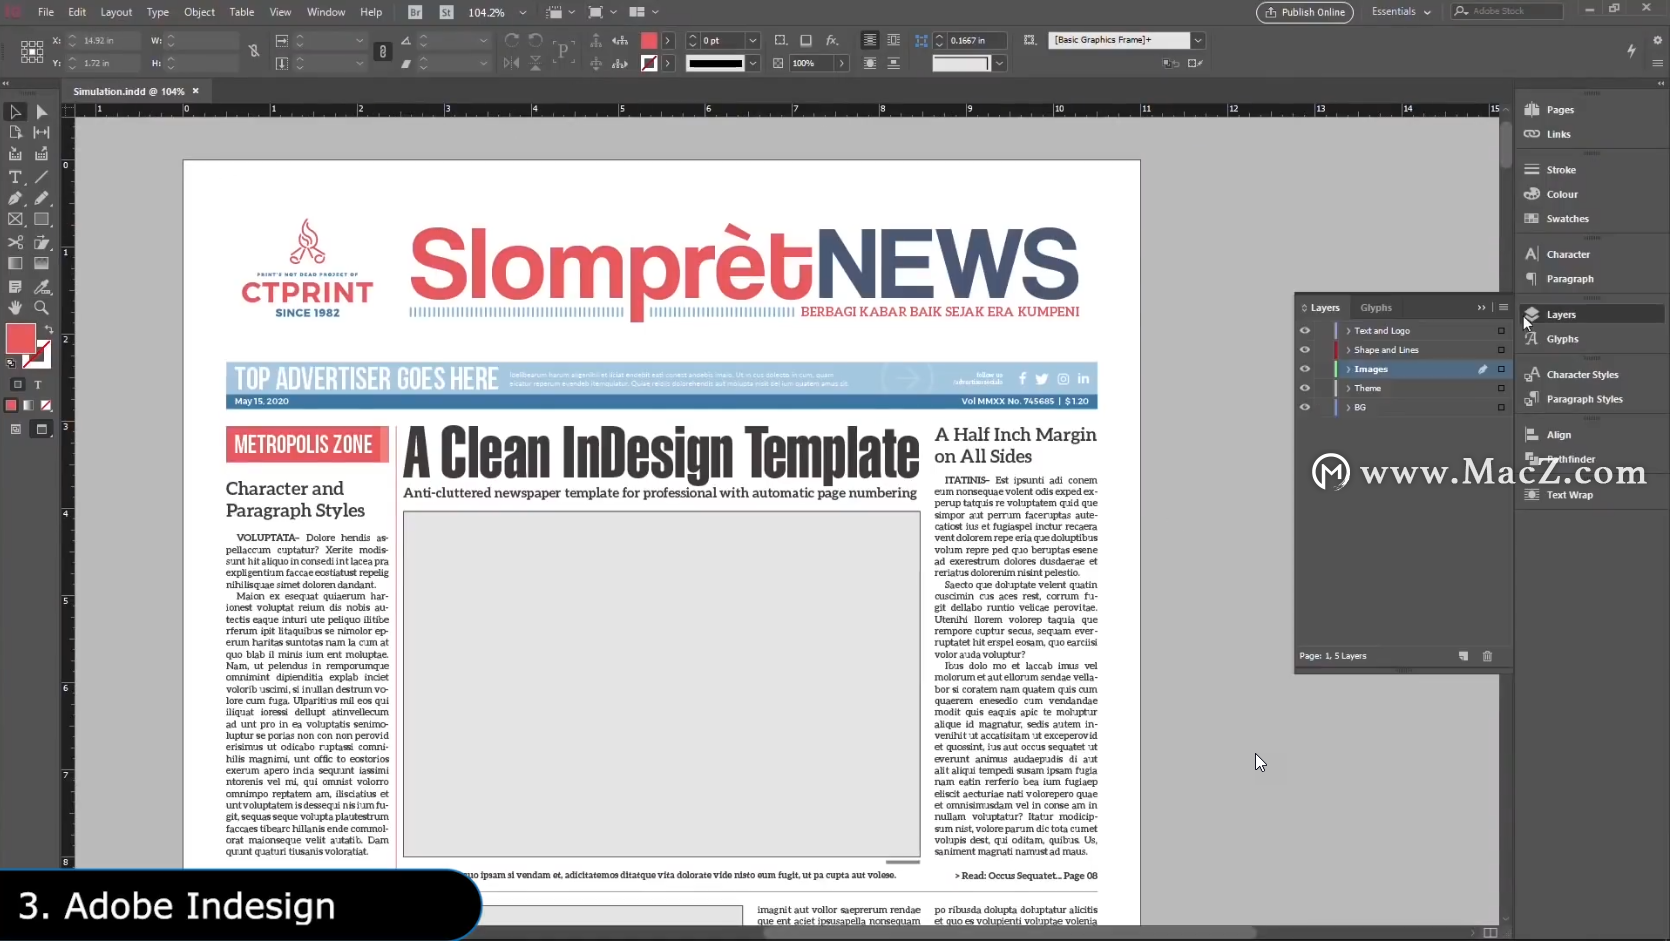Select the Line tool

tap(41, 177)
